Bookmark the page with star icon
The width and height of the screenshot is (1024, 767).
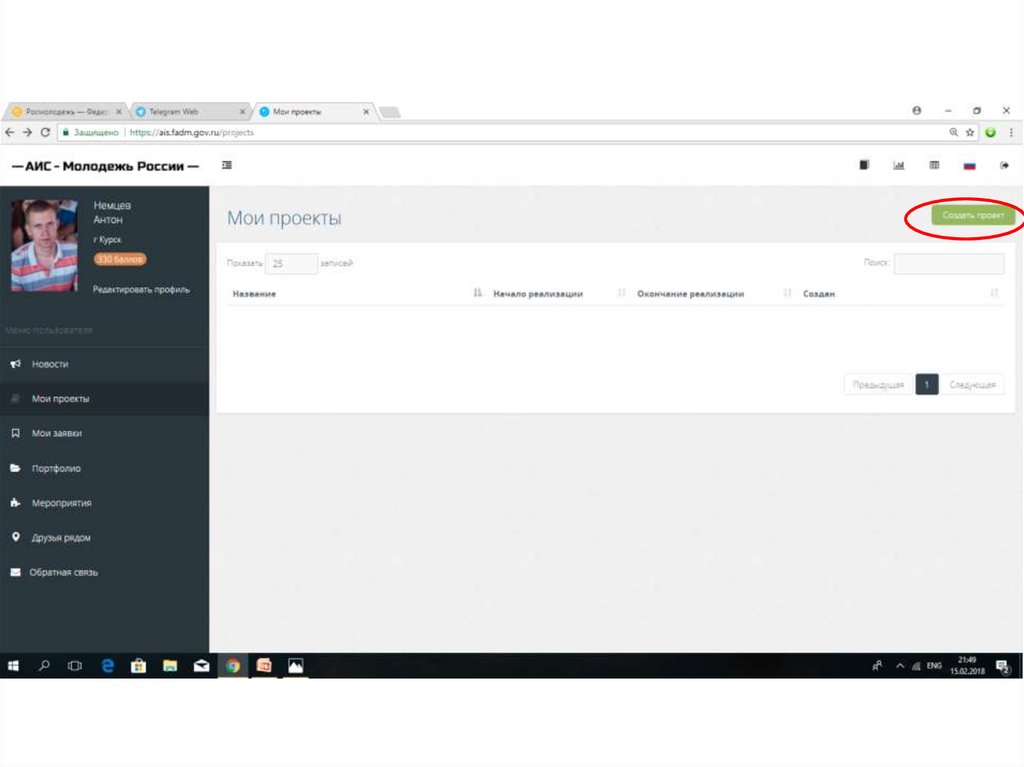(x=970, y=132)
